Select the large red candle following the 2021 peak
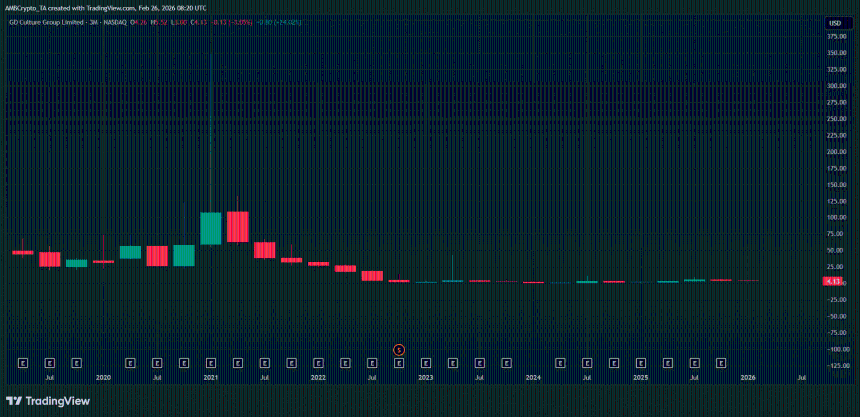 tap(237, 226)
